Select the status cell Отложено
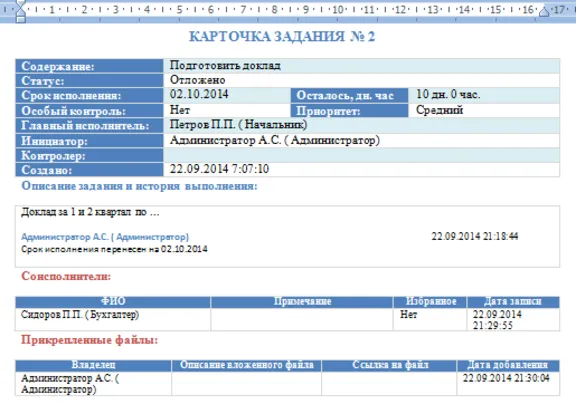 (361, 80)
